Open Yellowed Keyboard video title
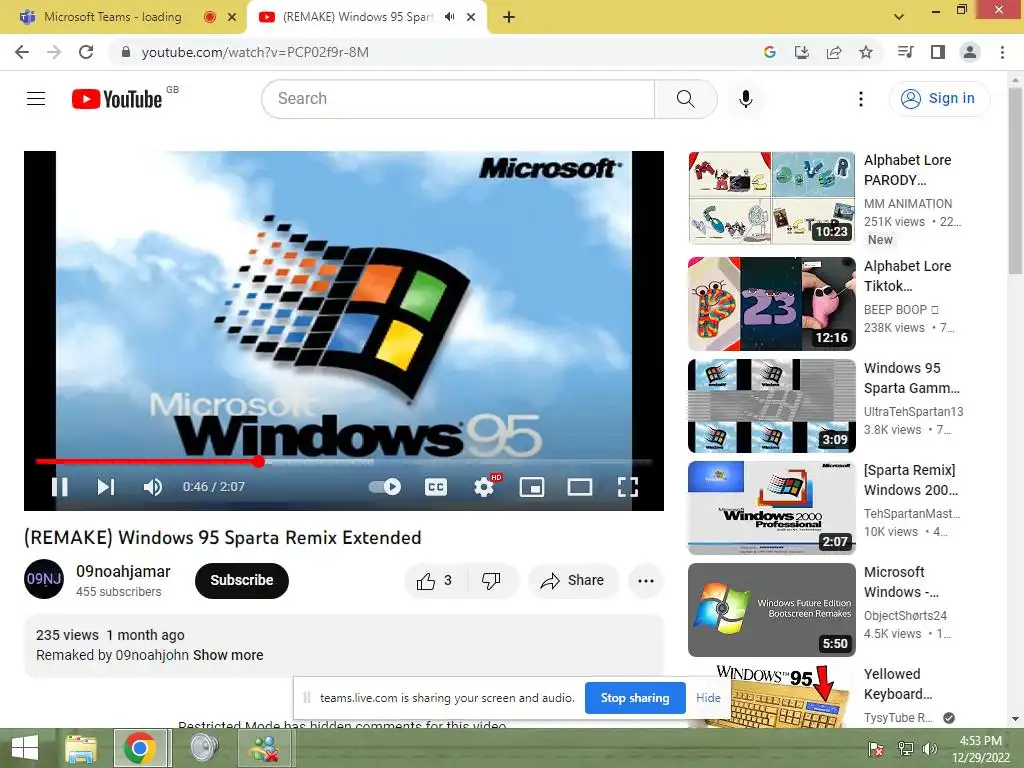 pos(898,684)
